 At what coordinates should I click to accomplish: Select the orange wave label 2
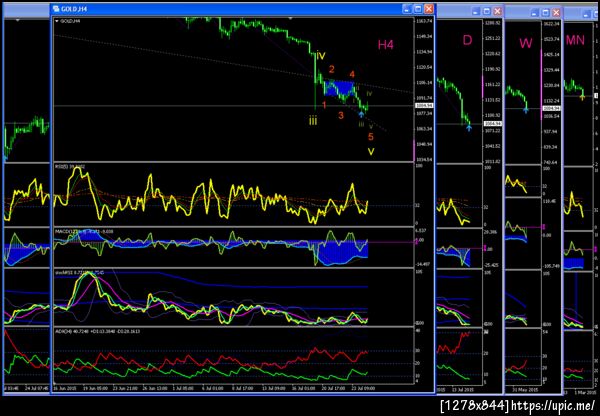(x=331, y=69)
